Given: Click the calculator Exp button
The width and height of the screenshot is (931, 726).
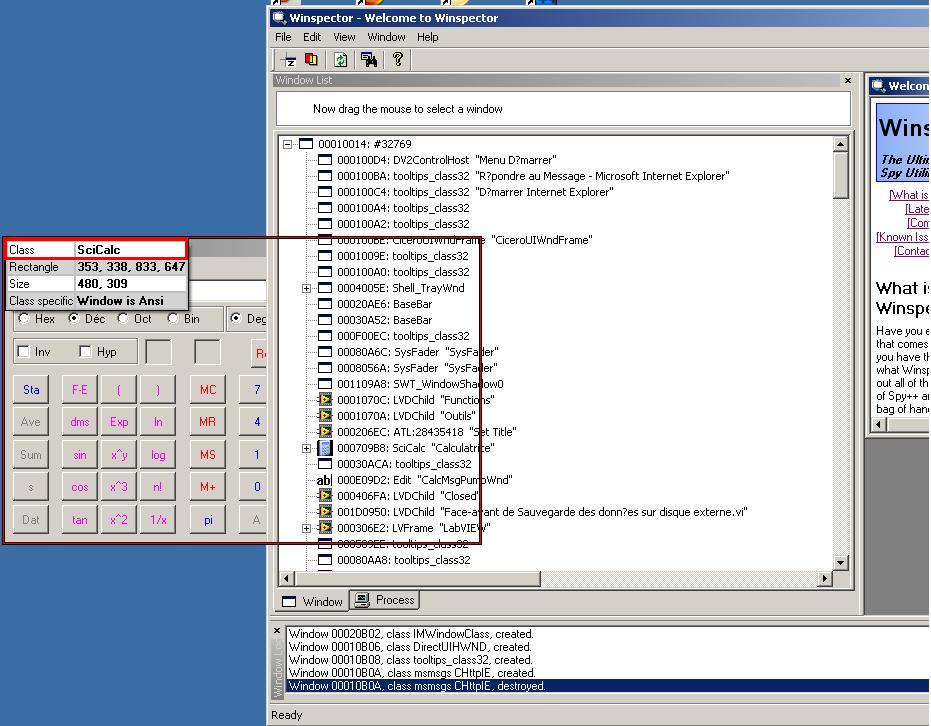Looking at the screenshot, I should pyautogui.click(x=119, y=422).
